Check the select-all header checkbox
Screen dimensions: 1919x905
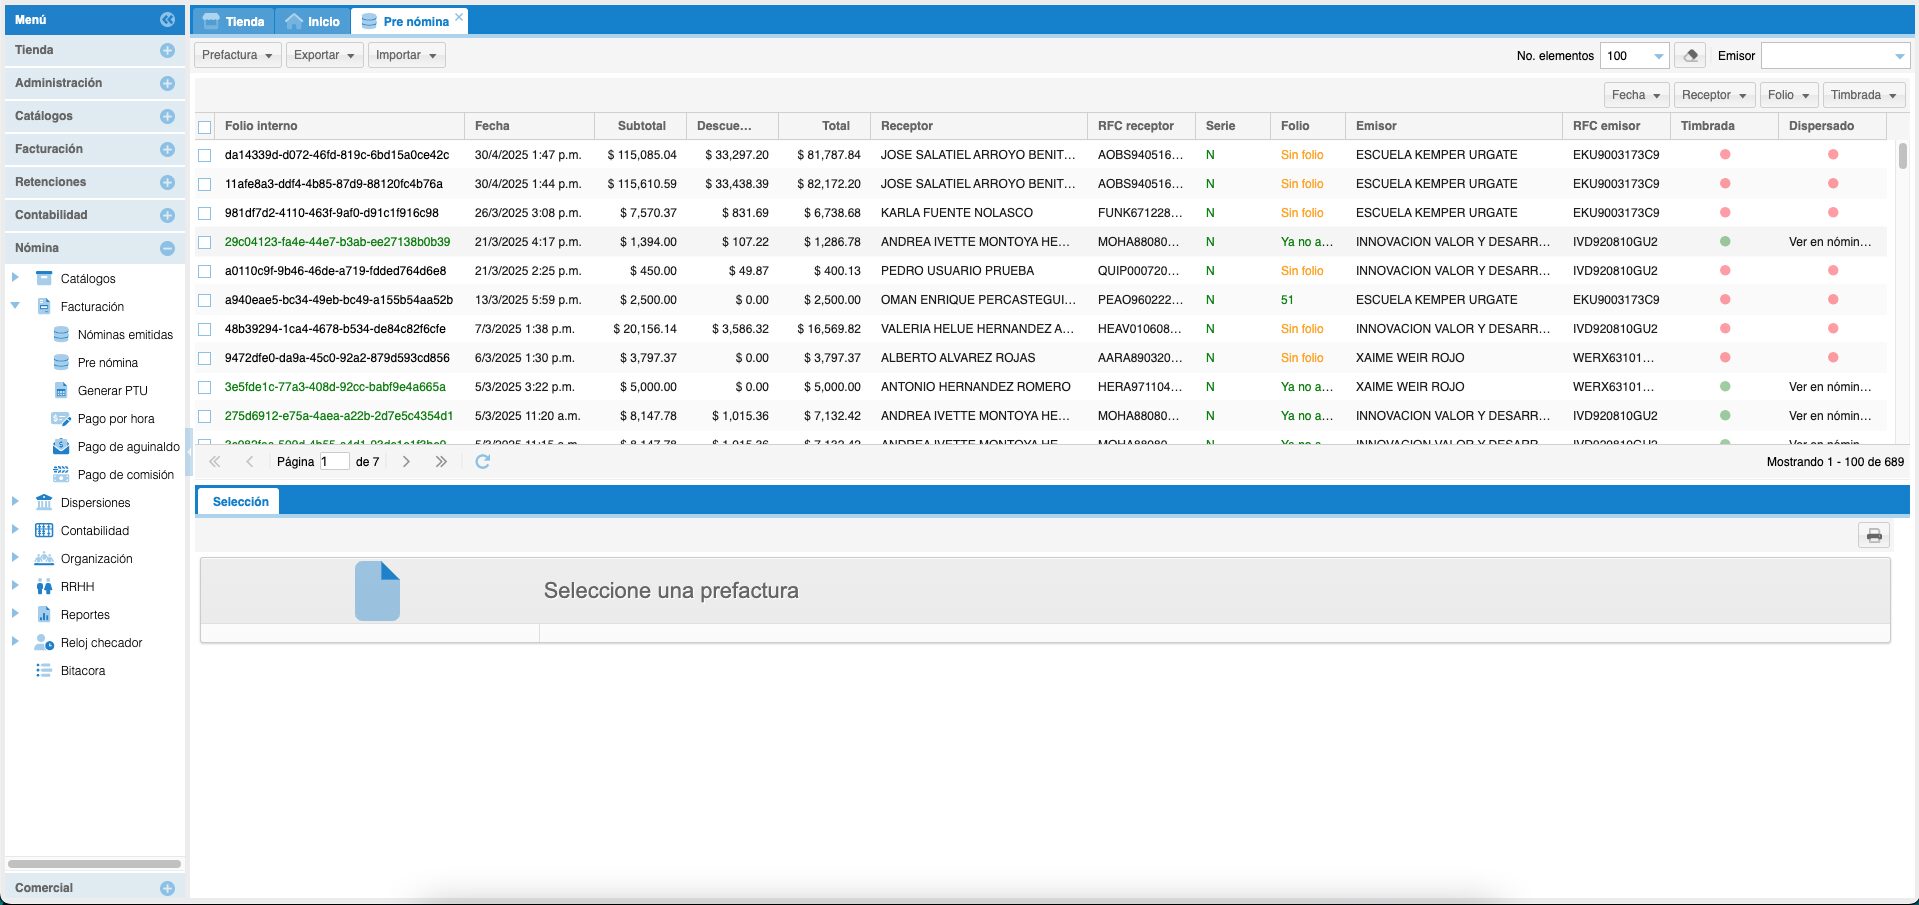click(205, 127)
